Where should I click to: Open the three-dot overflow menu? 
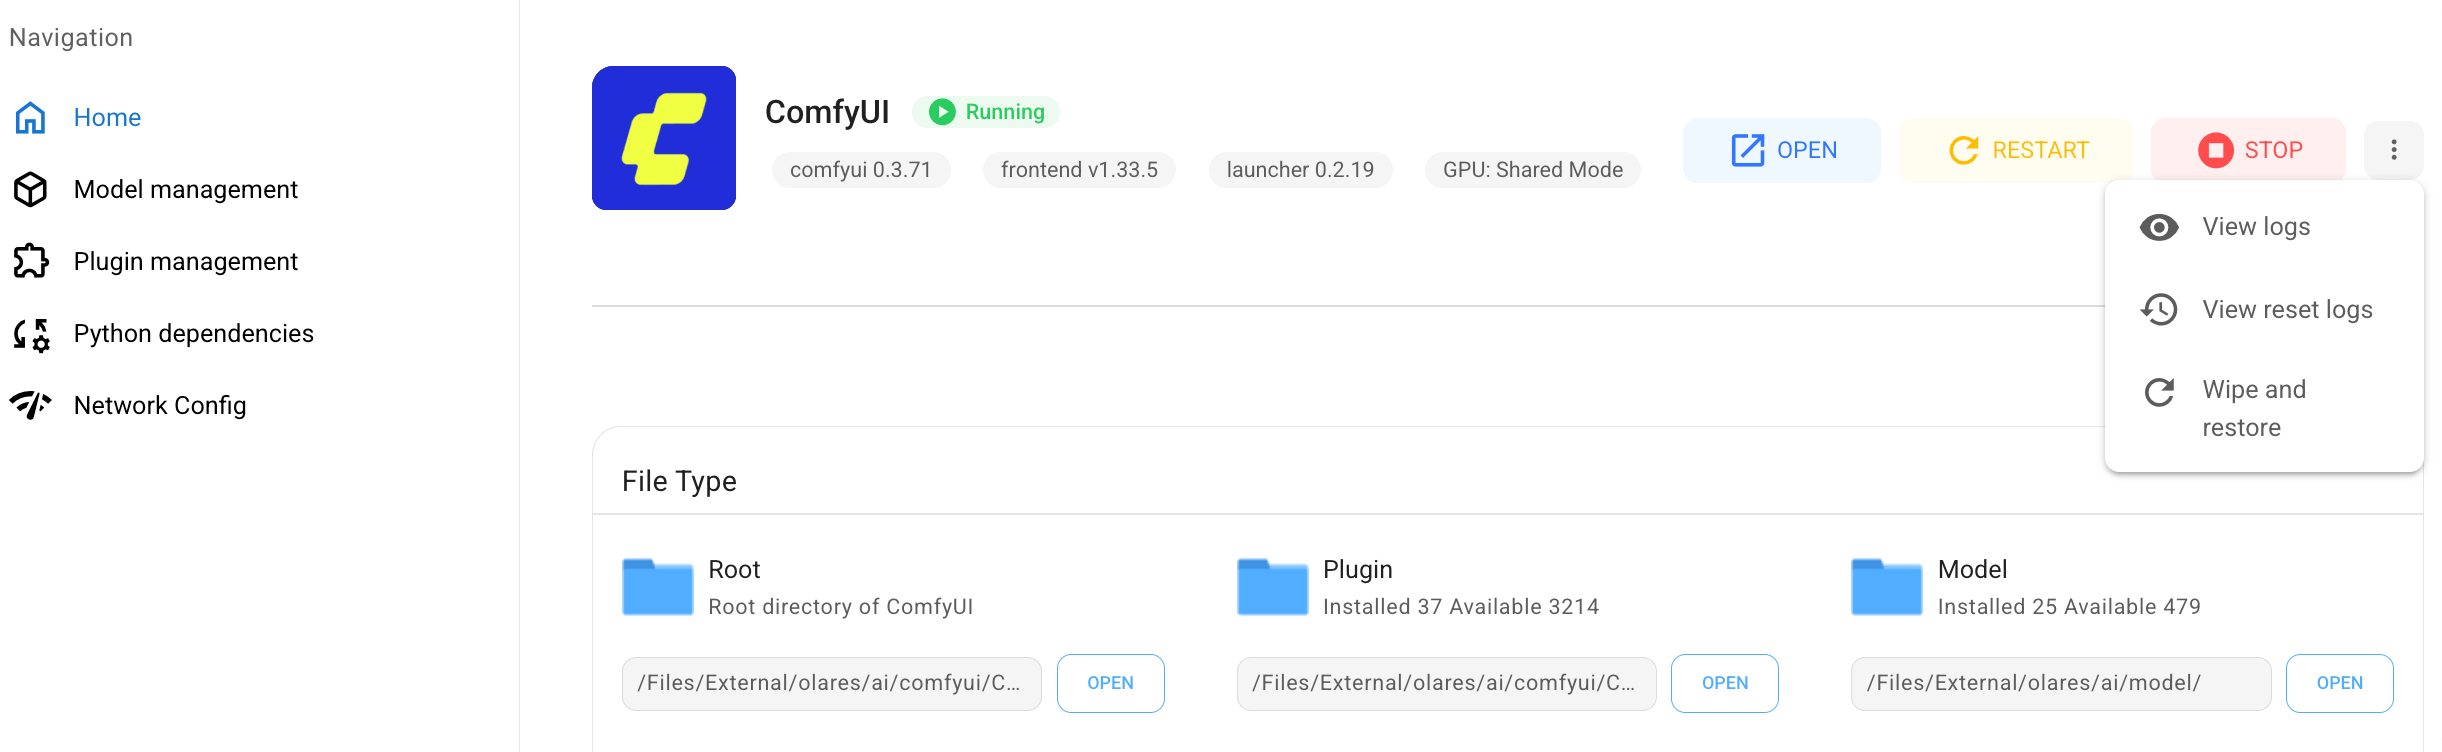click(x=2393, y=150)
